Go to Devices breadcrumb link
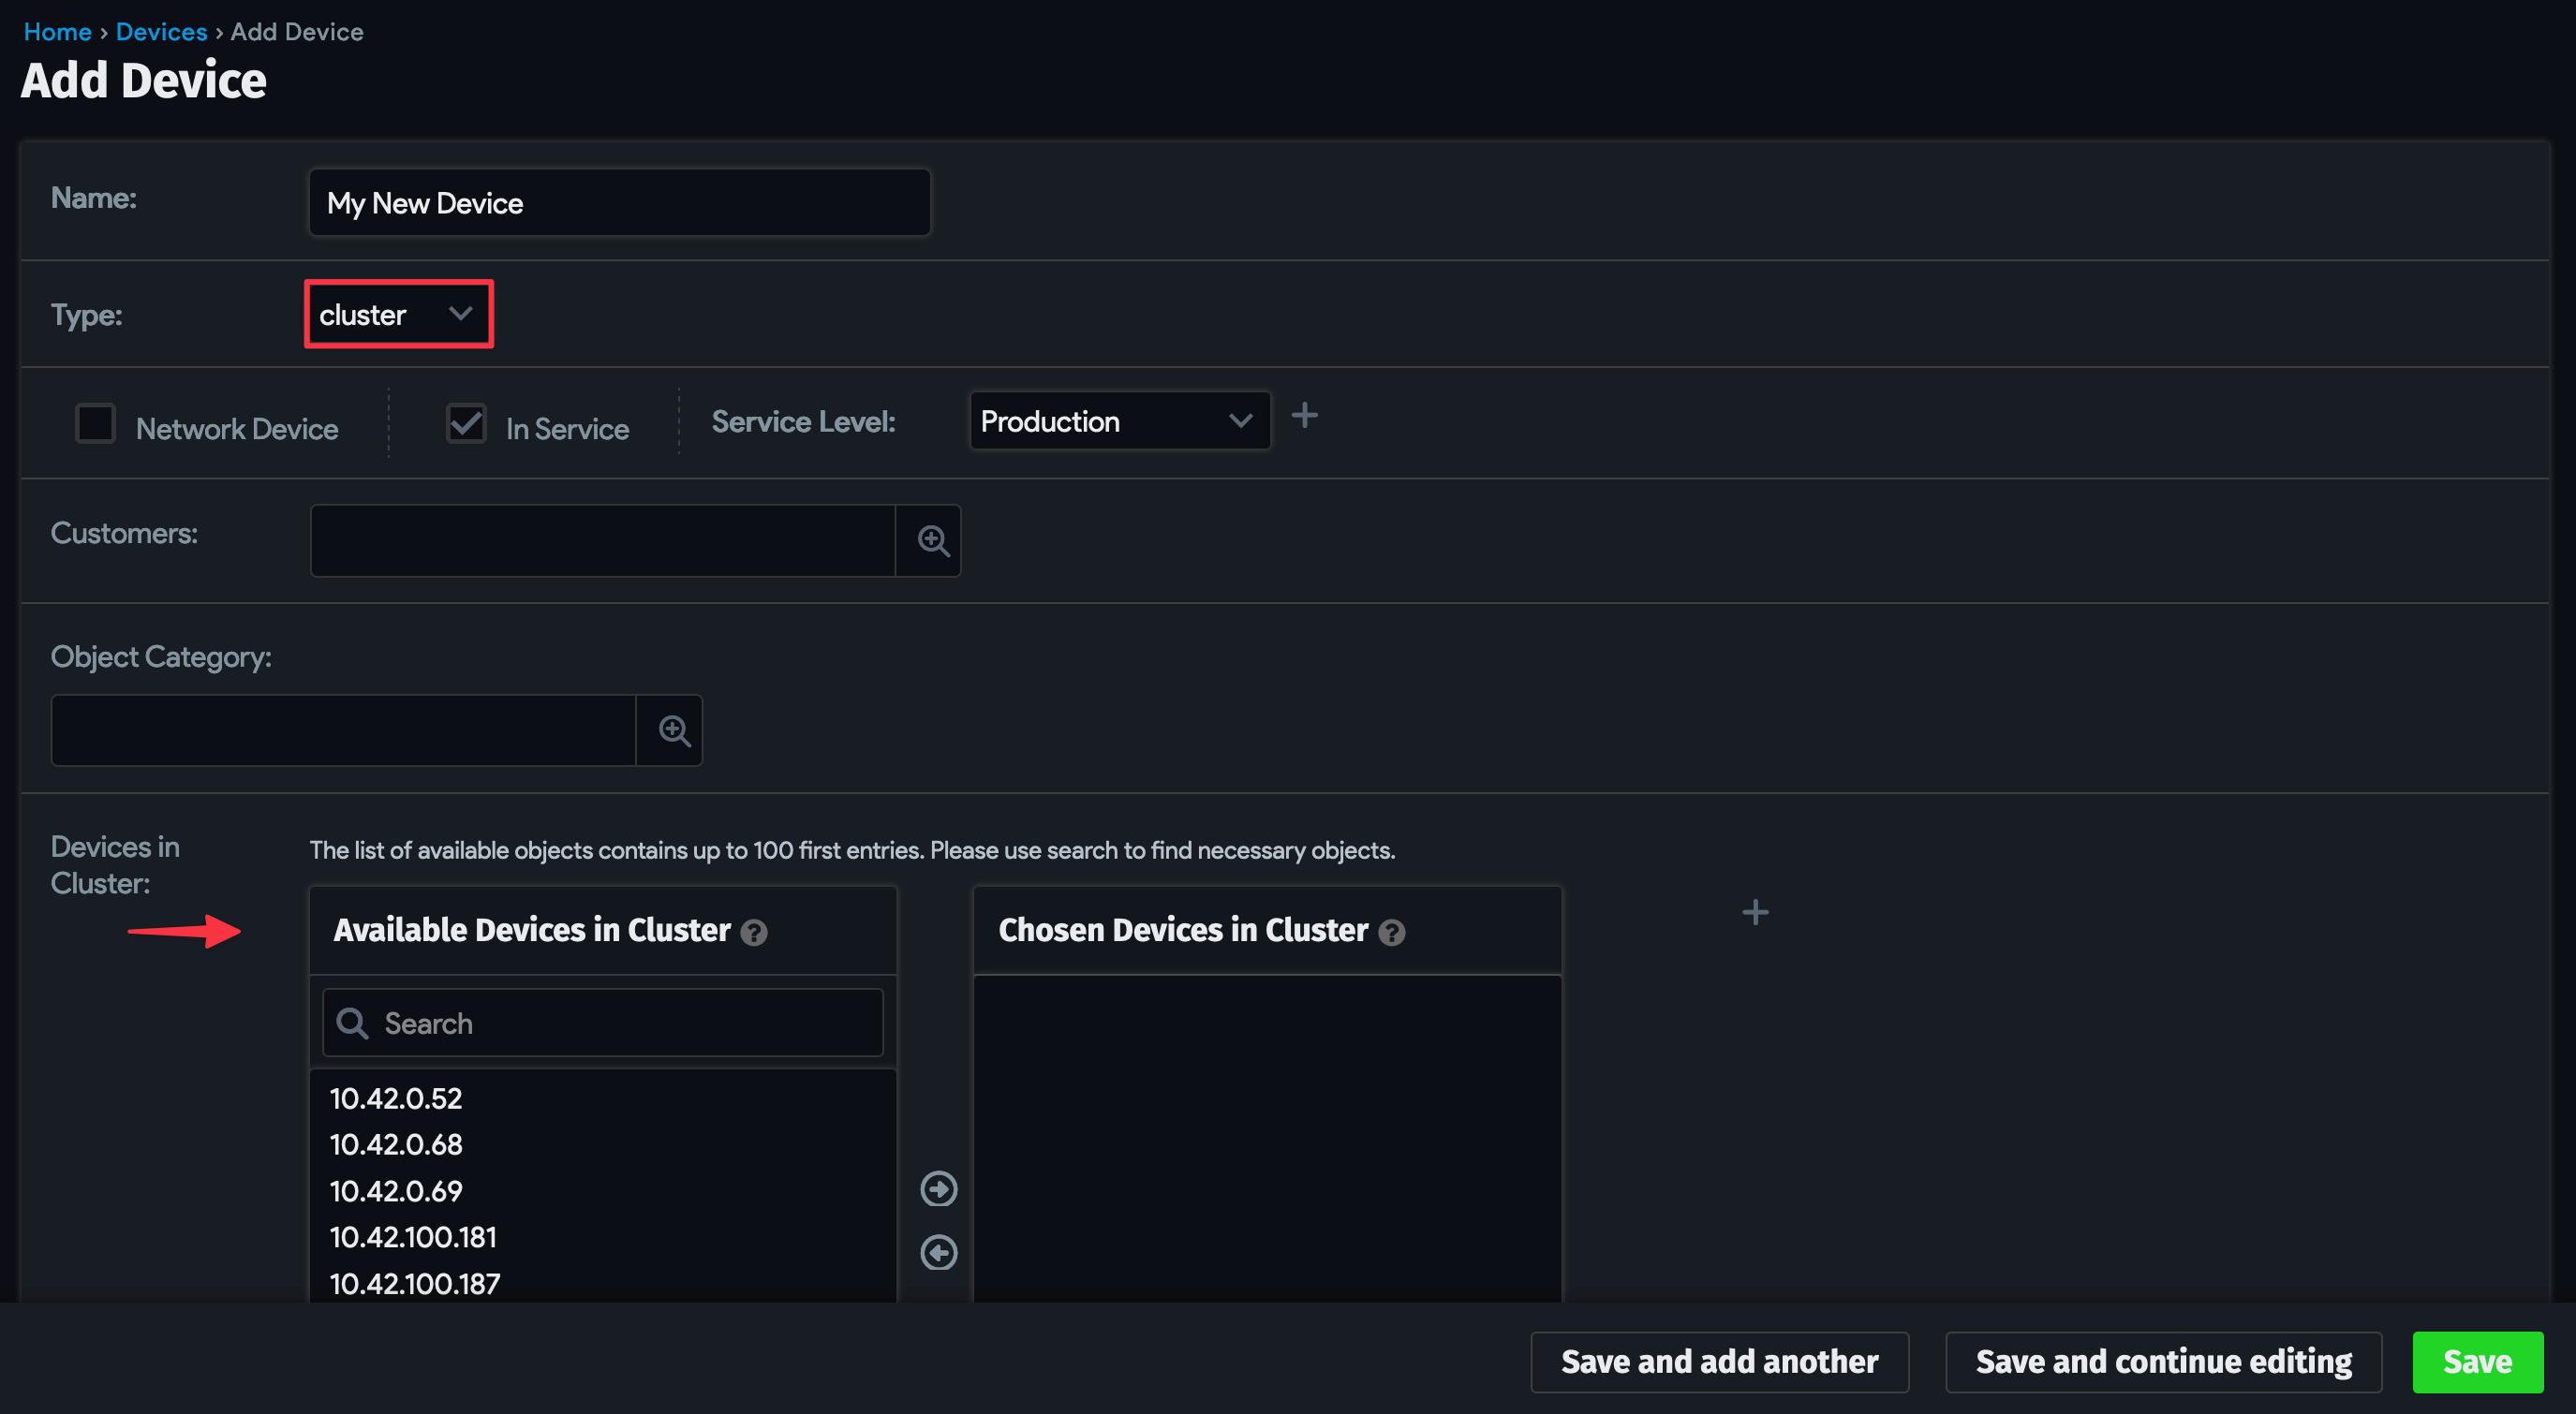This screenshot has width=2576, height=1414. pyautogui.click(x=161, y=32)
